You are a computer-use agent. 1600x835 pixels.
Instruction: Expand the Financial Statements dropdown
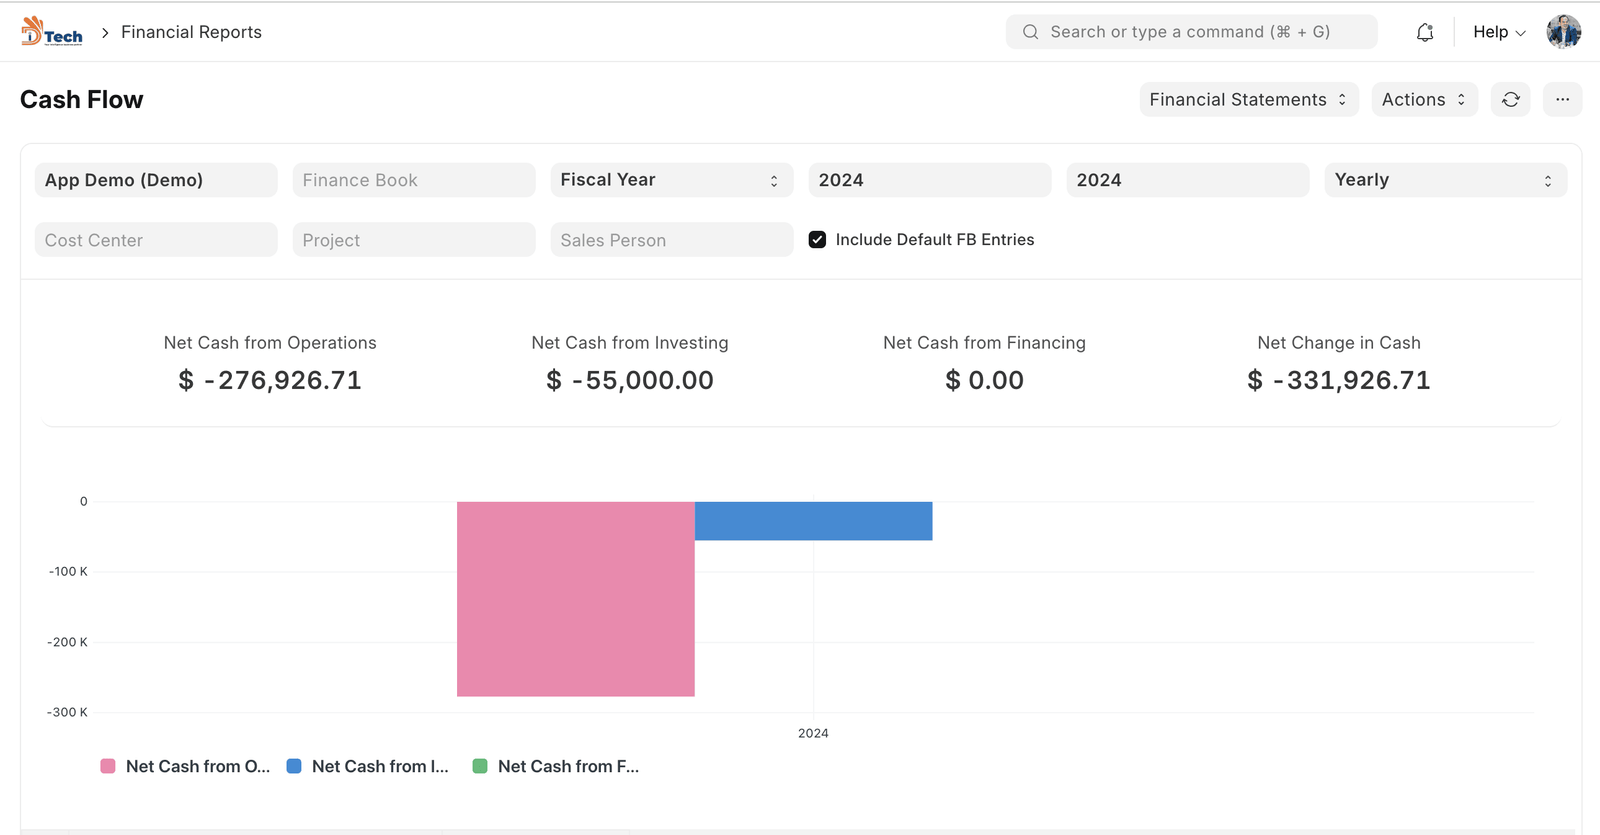click(1248, 99)
